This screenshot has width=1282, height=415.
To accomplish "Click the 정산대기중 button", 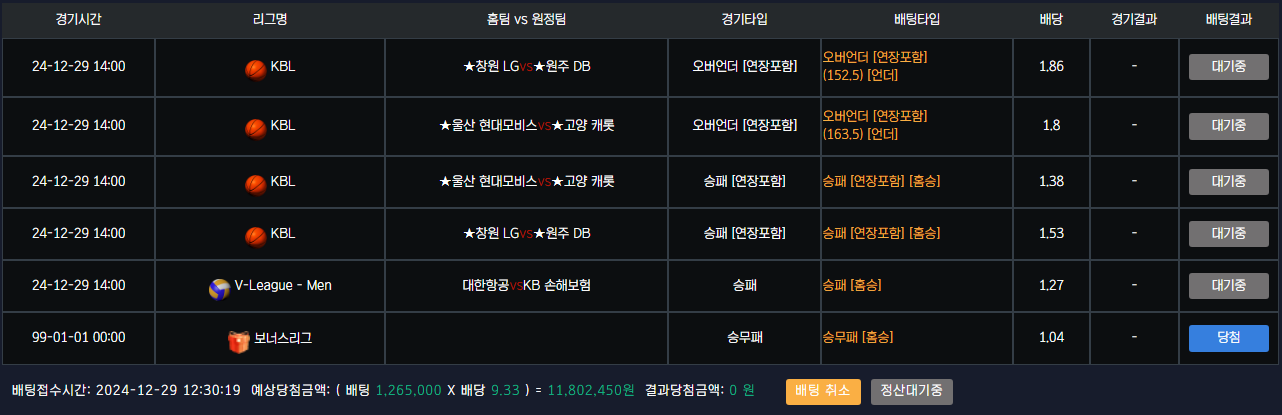I will [911, 392].
